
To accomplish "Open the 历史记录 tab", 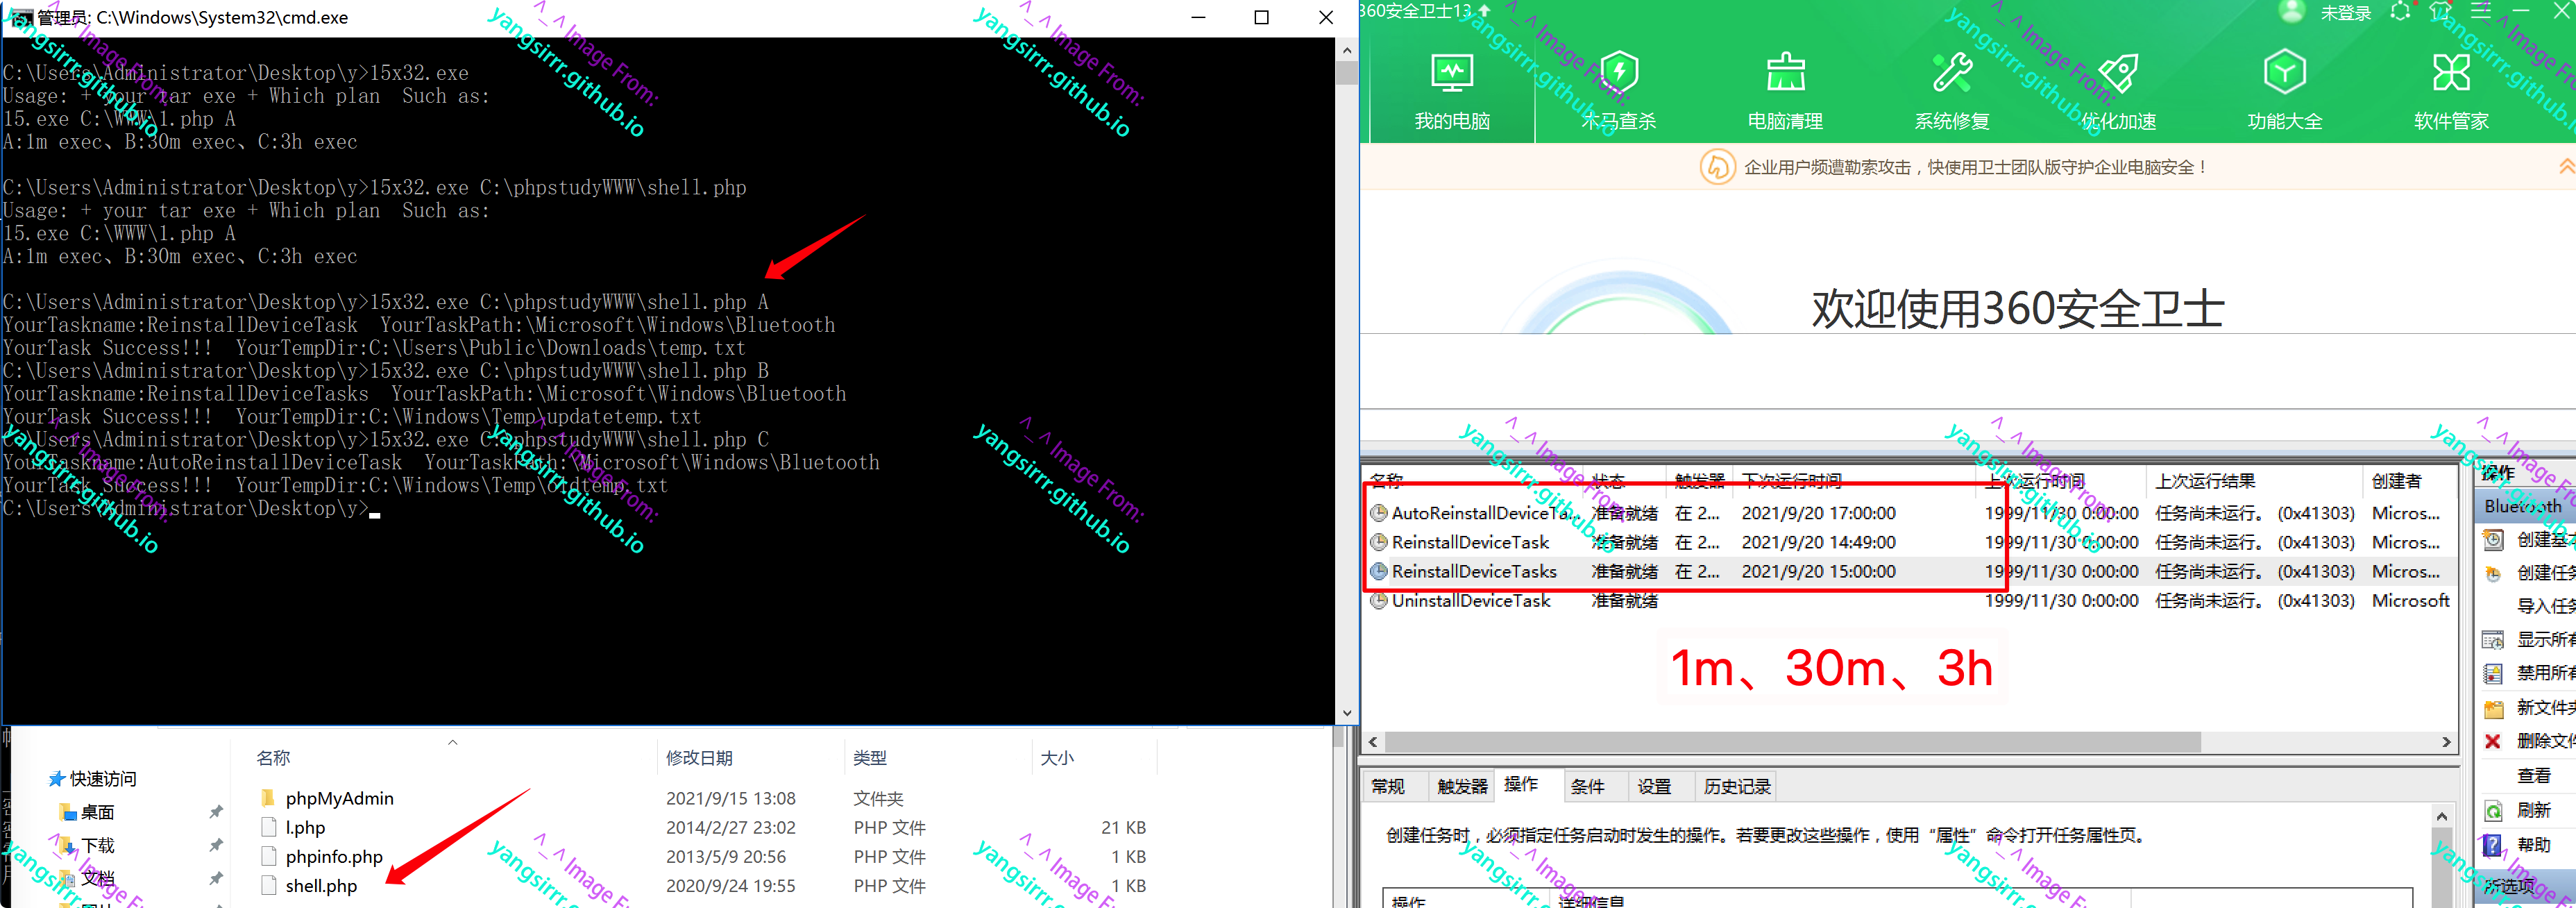I will [x=1737, y=787].
